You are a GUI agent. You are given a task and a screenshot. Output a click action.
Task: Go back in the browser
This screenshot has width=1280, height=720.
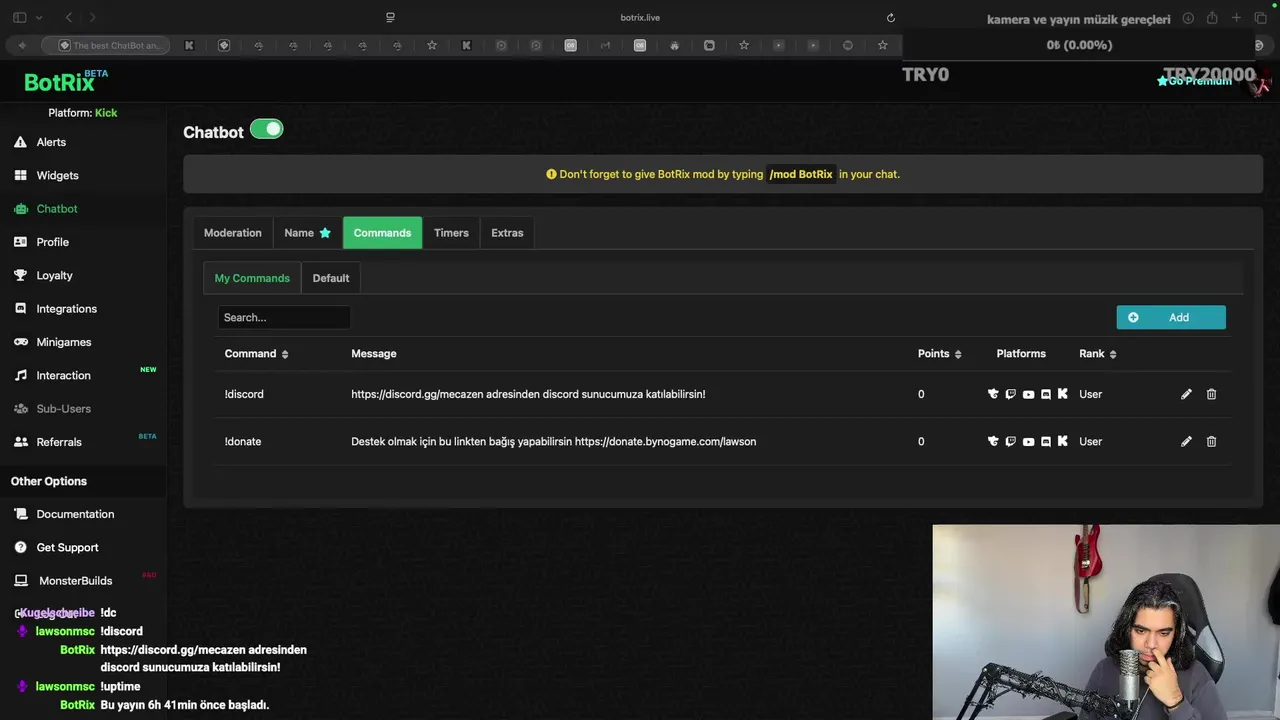coord(68,18)
